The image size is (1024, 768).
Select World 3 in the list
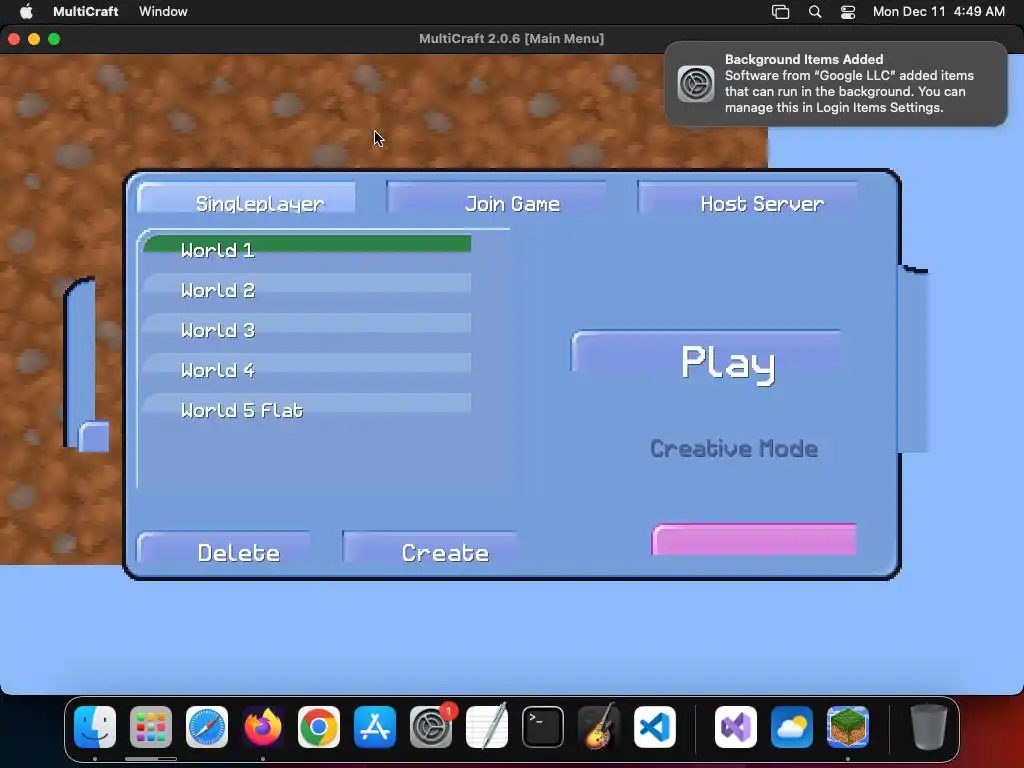tap(306, 325)
